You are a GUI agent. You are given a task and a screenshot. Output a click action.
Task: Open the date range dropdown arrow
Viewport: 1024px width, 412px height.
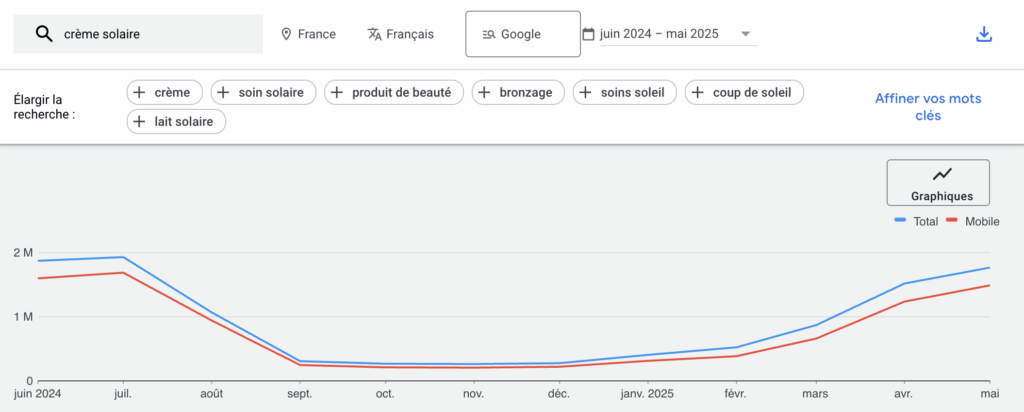(745, 34)
